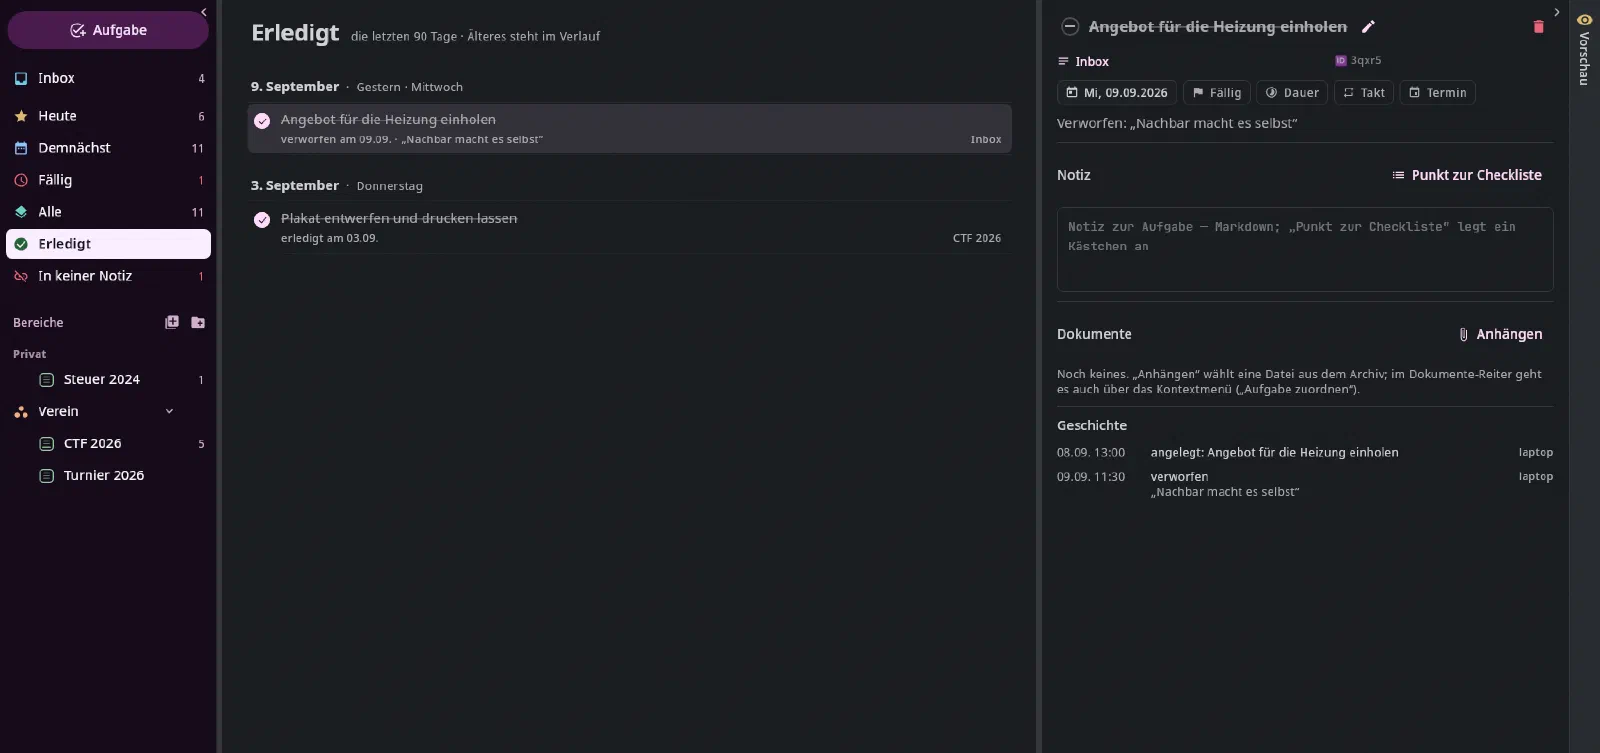Toggle the status circle in the detail header
Screen dimensions: 1600x753
(x=1070, y=27)
